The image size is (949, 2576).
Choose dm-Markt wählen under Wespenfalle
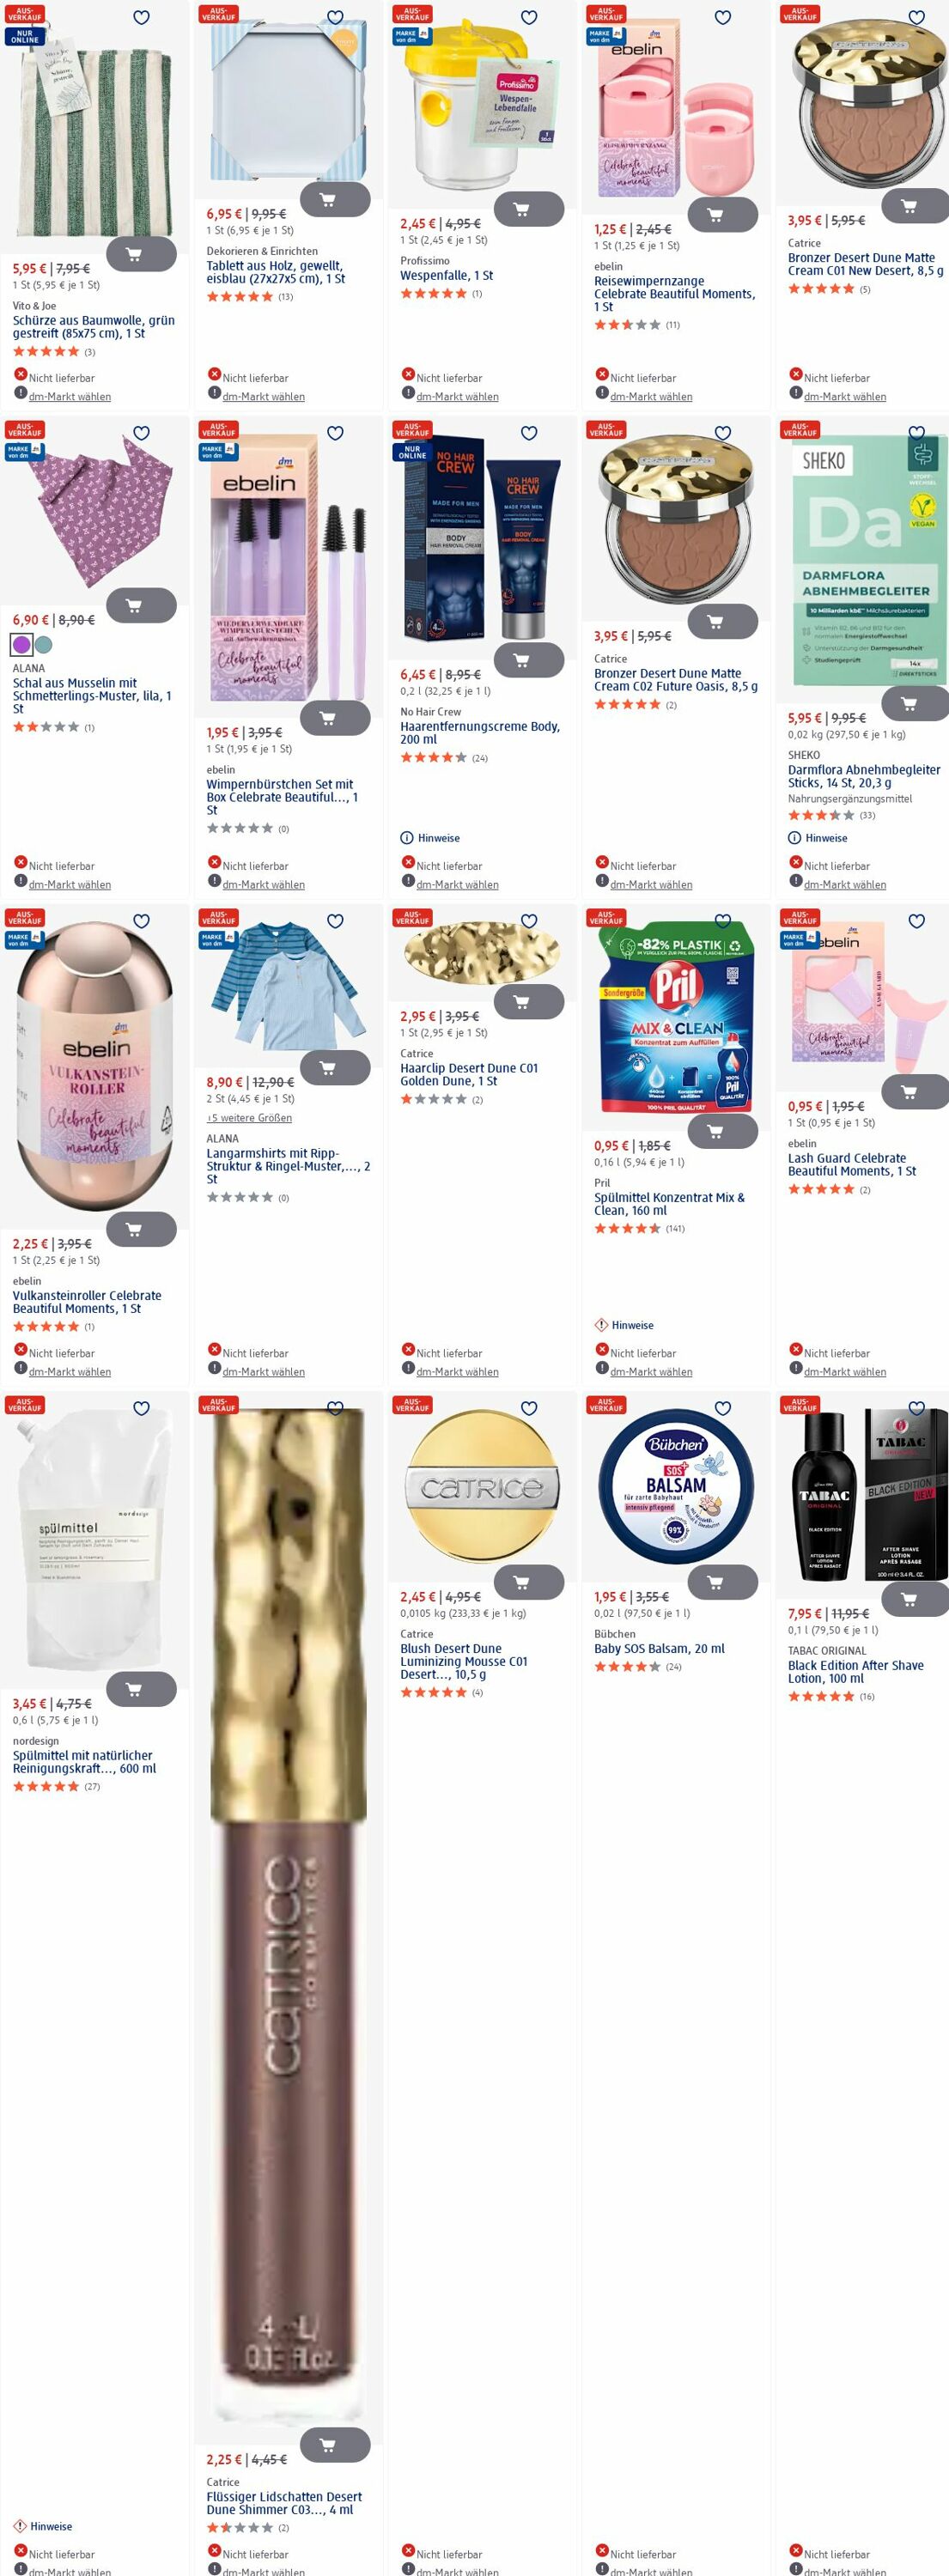(457, 397)
